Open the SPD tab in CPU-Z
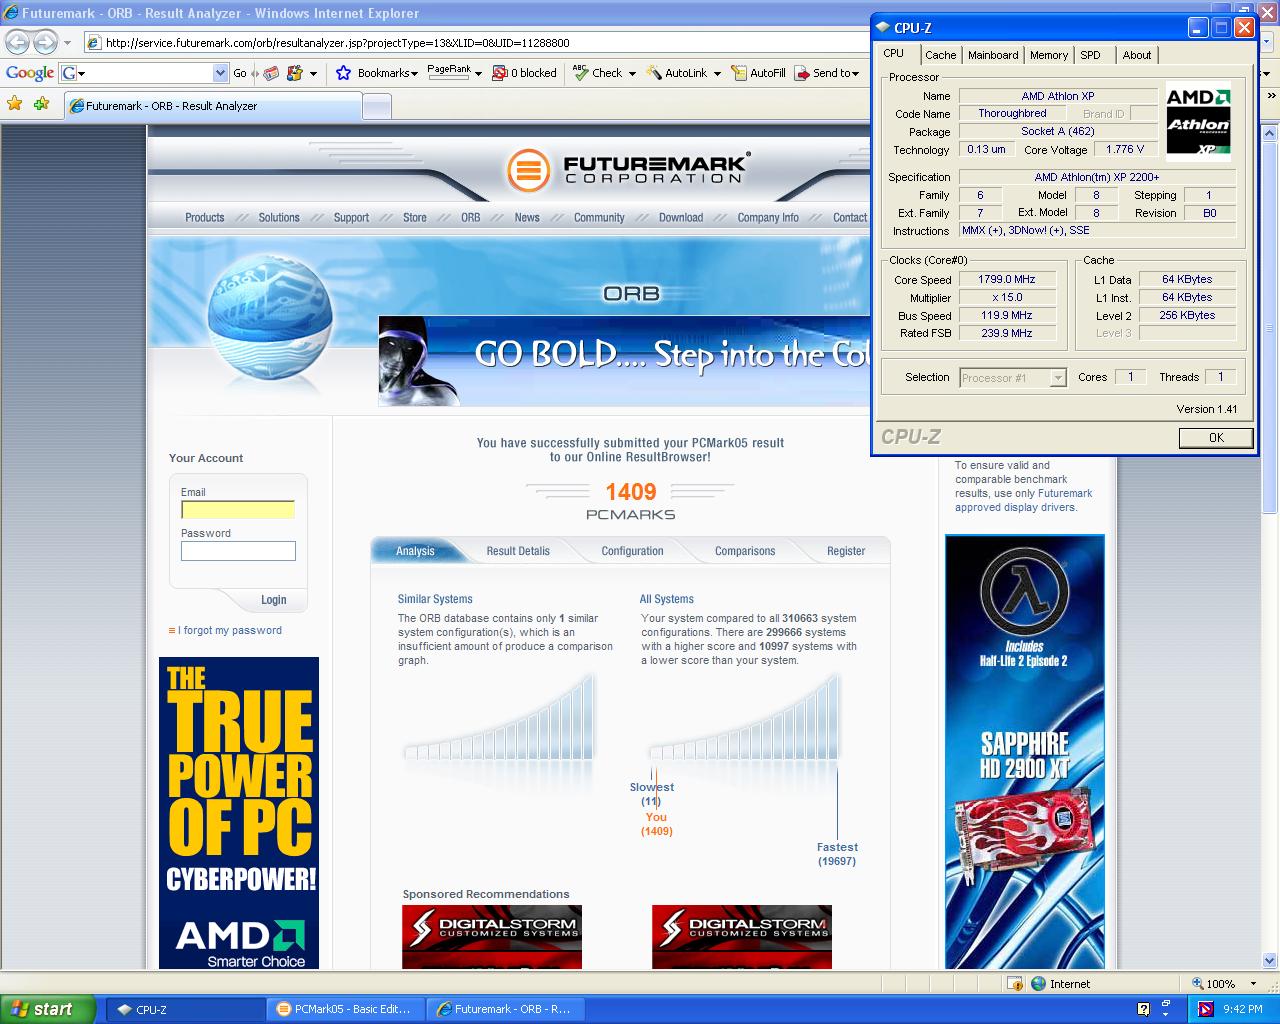The height and width of the screenshot is (1024, 1280). point(1091,55)
